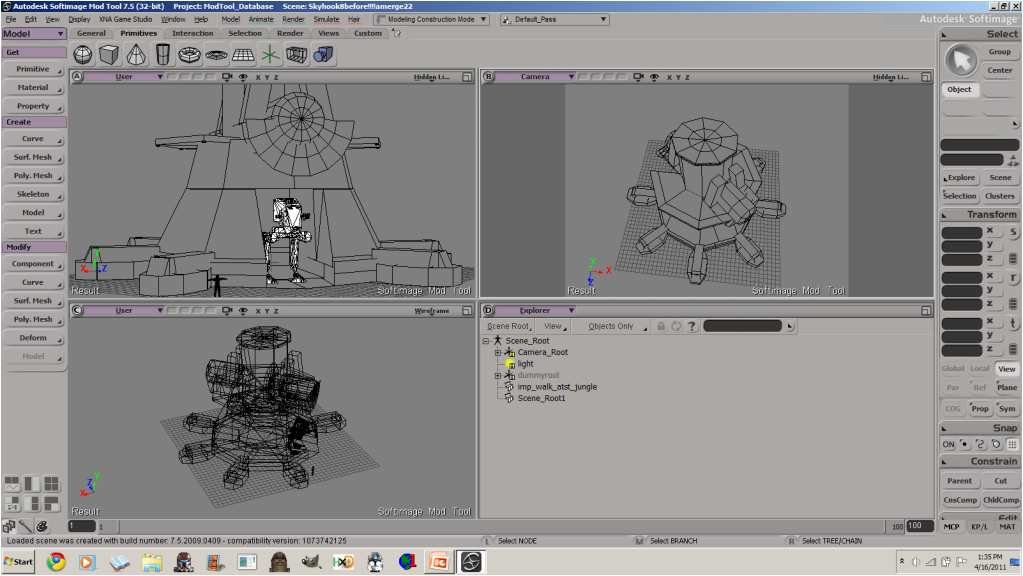Click the Deform button
The height and width of the screenshot is (576, 1023).
(33, 338)
